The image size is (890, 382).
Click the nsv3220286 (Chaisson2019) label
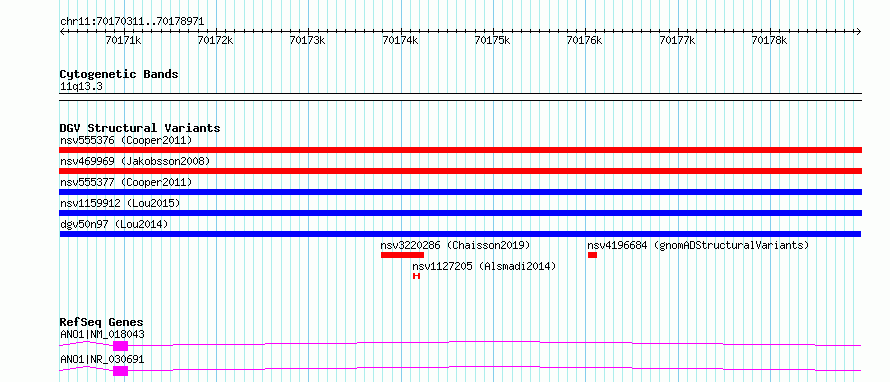[x=455, y=245]
